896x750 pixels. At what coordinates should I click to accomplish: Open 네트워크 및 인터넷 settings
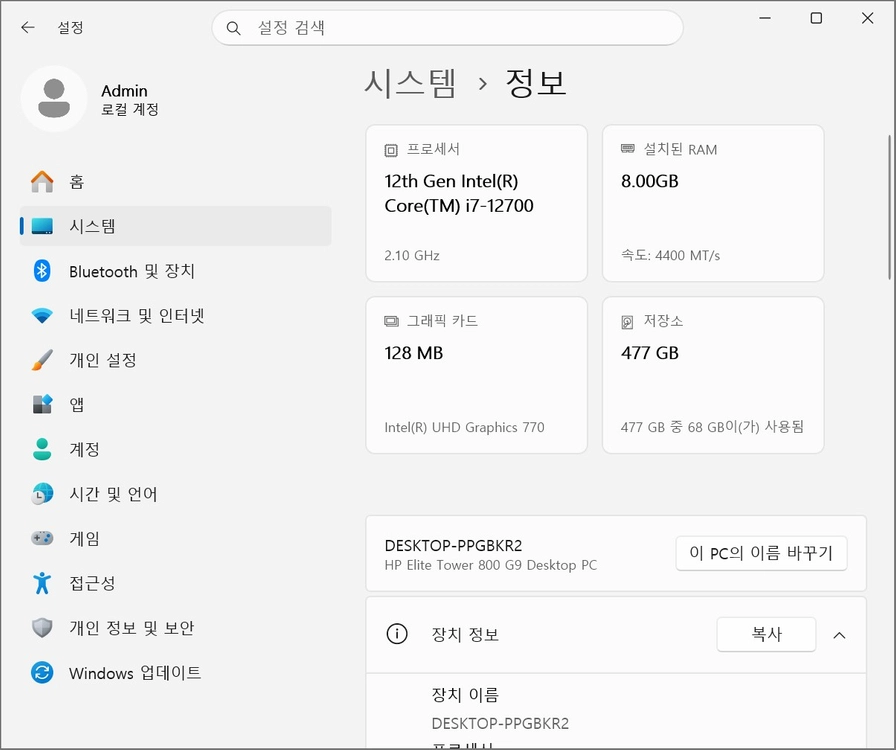tap(175, 315)
